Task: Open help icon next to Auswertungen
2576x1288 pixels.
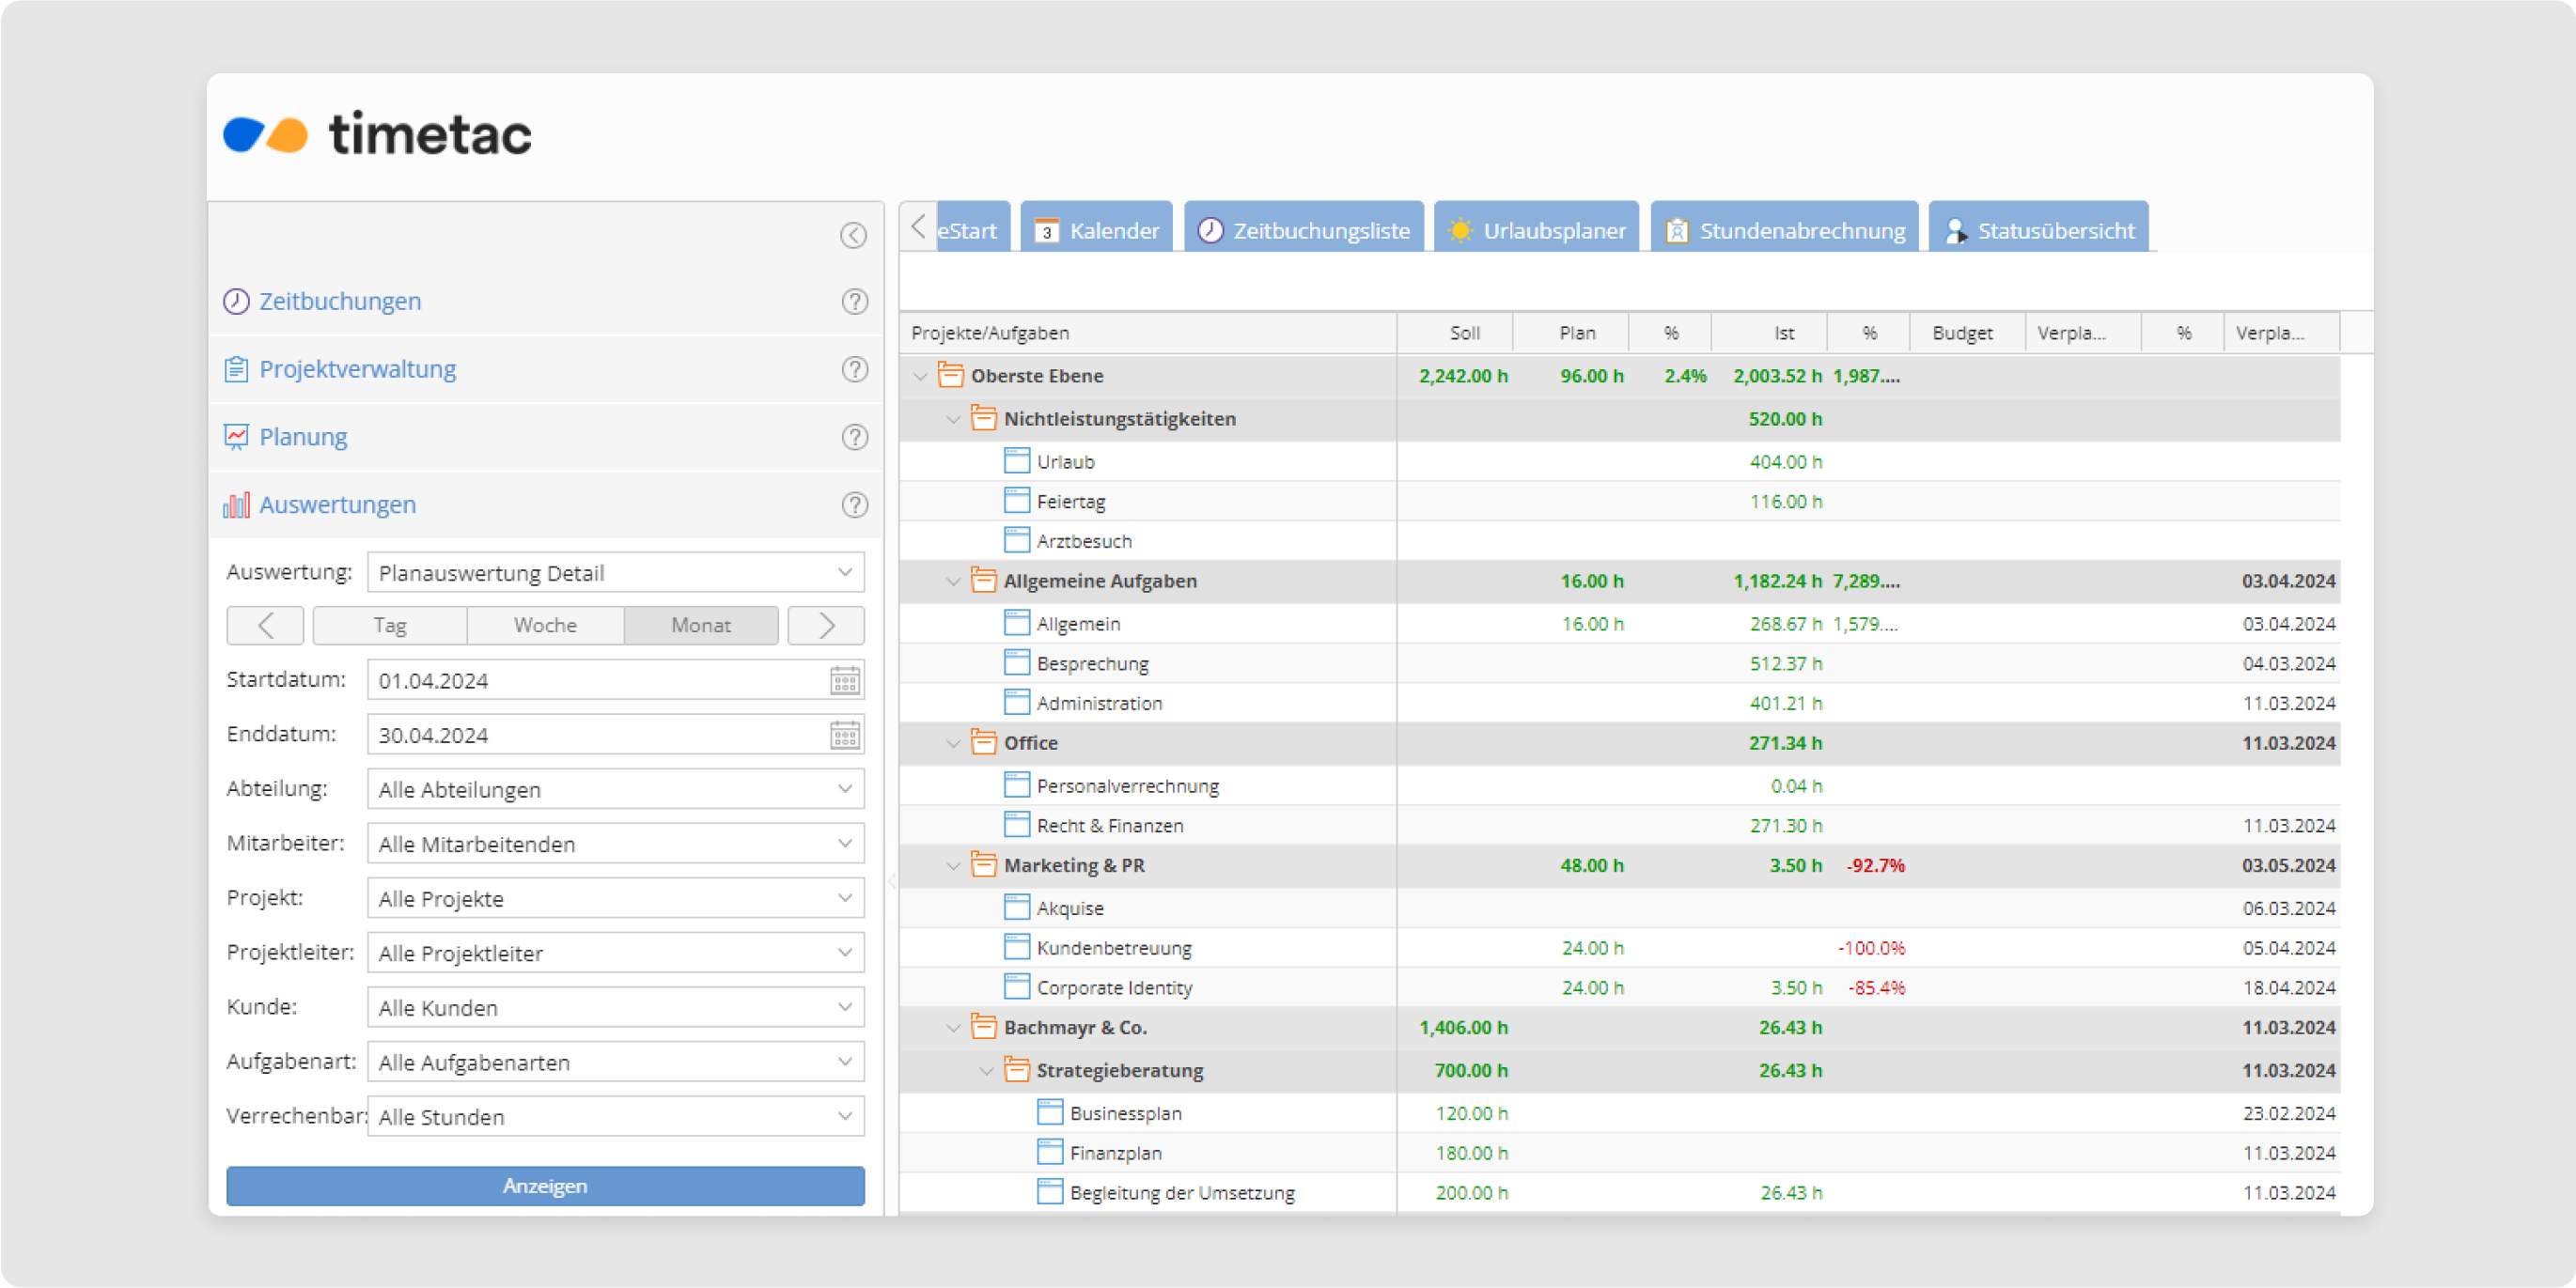Action: tap(854, 505)
